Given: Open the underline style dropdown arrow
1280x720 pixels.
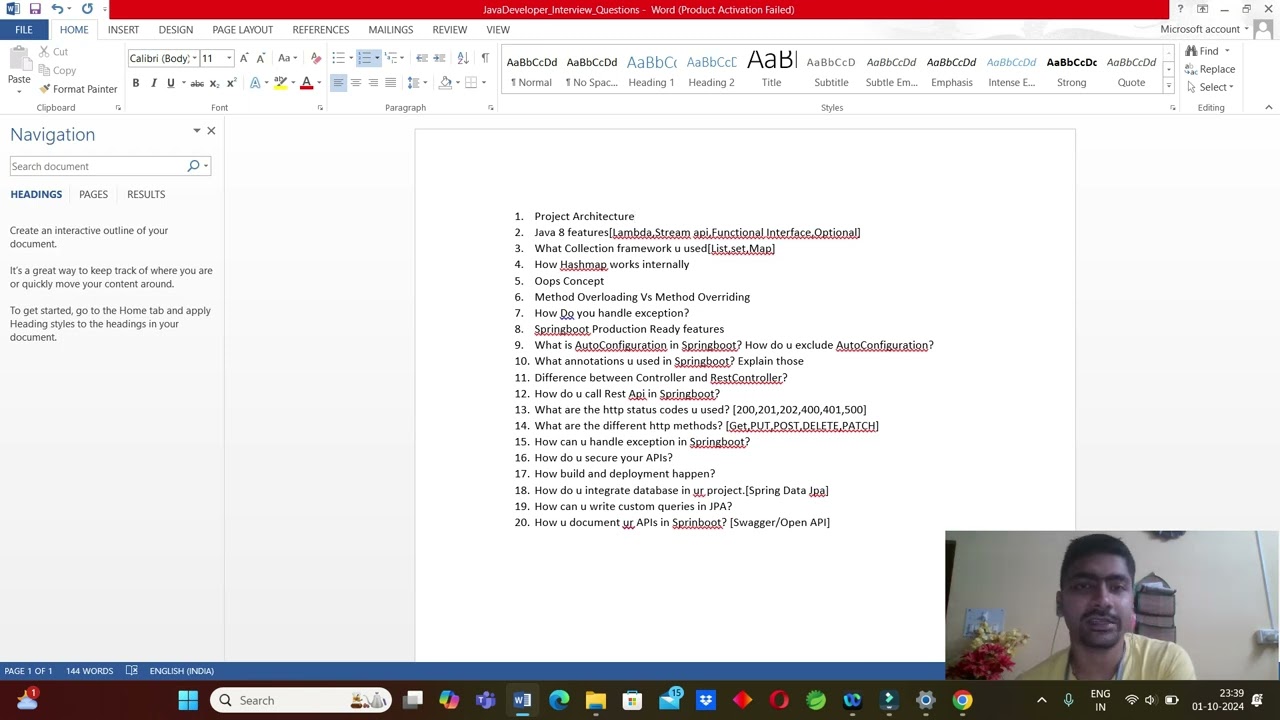Looking at the screenshot, I should point(183,83).
